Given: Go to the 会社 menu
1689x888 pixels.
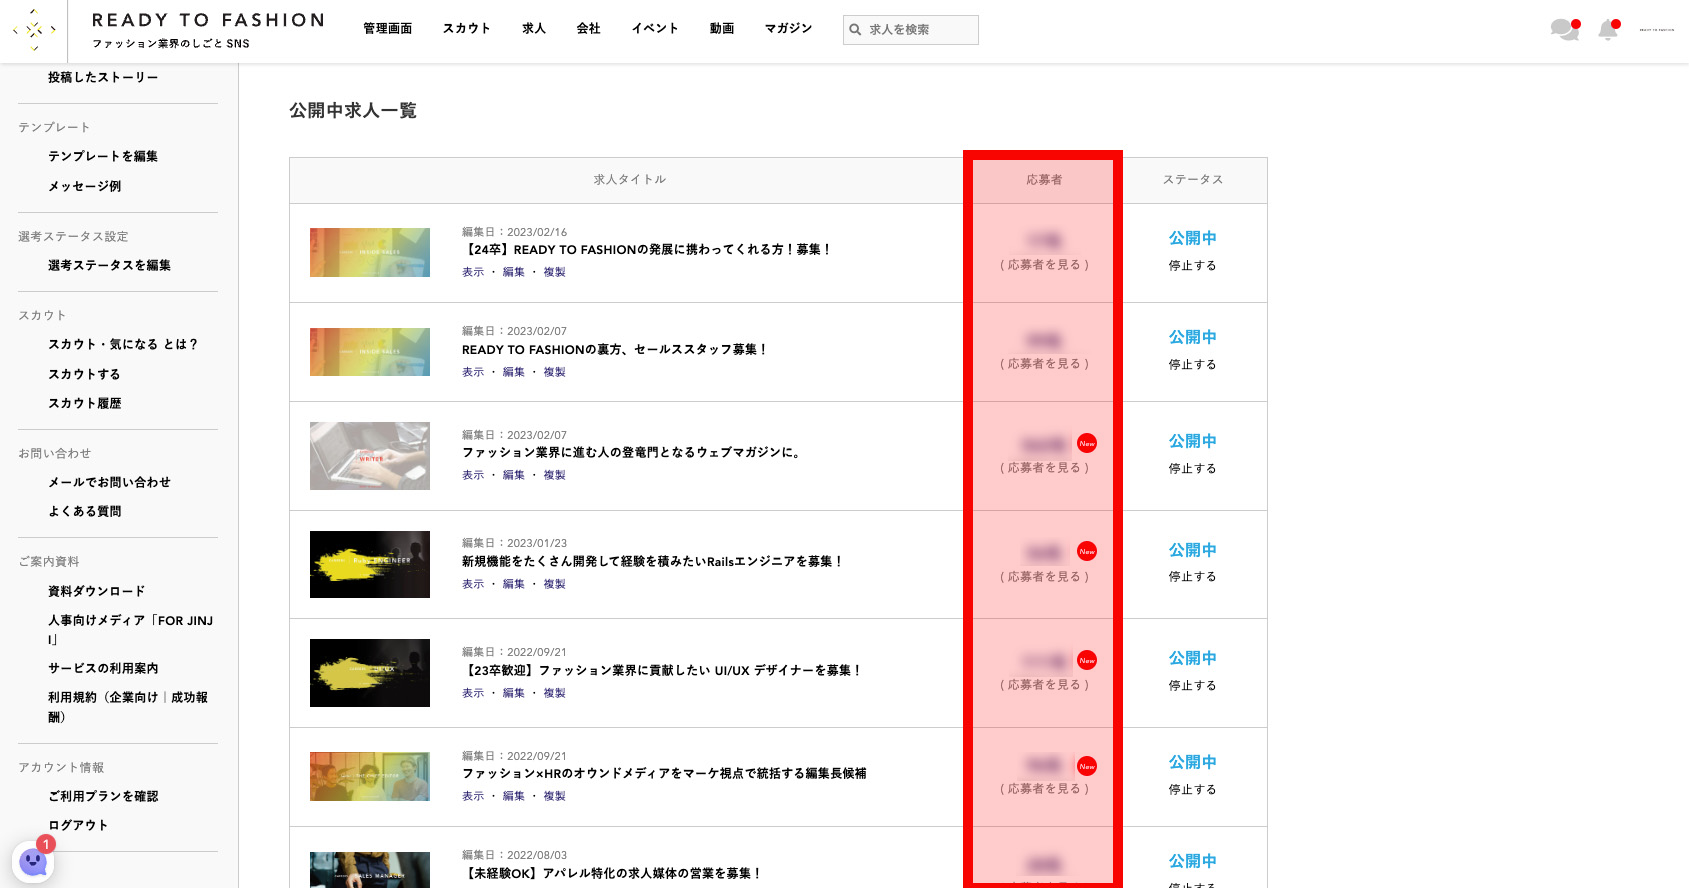Looking at the screenshot, I should pos(589,28).
